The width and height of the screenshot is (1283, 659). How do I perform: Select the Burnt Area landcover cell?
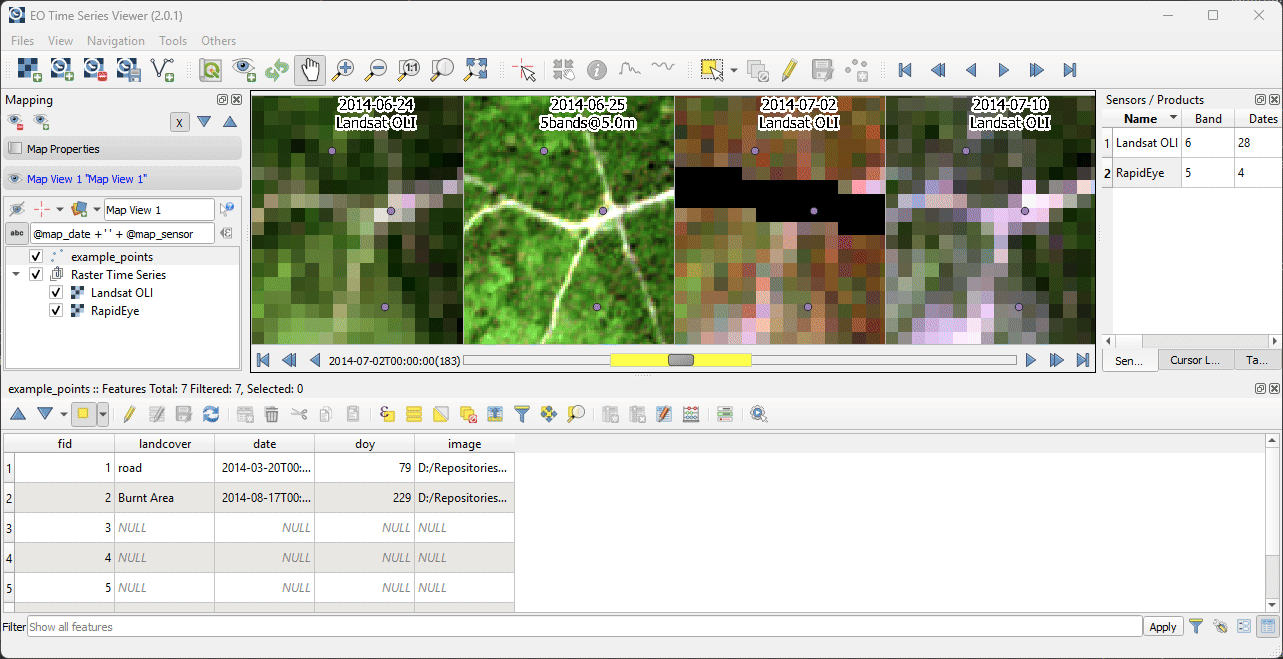(165, 498)
